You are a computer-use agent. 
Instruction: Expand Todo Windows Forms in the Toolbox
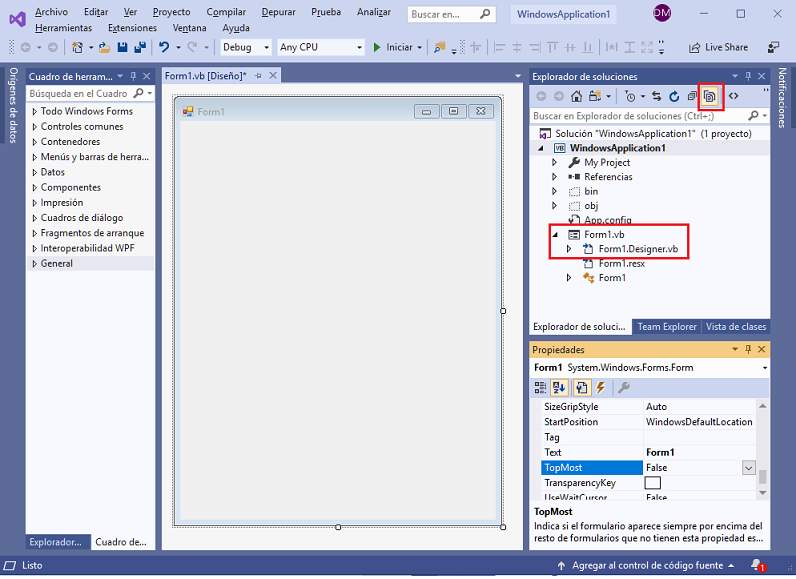click(x=35, y=111)
